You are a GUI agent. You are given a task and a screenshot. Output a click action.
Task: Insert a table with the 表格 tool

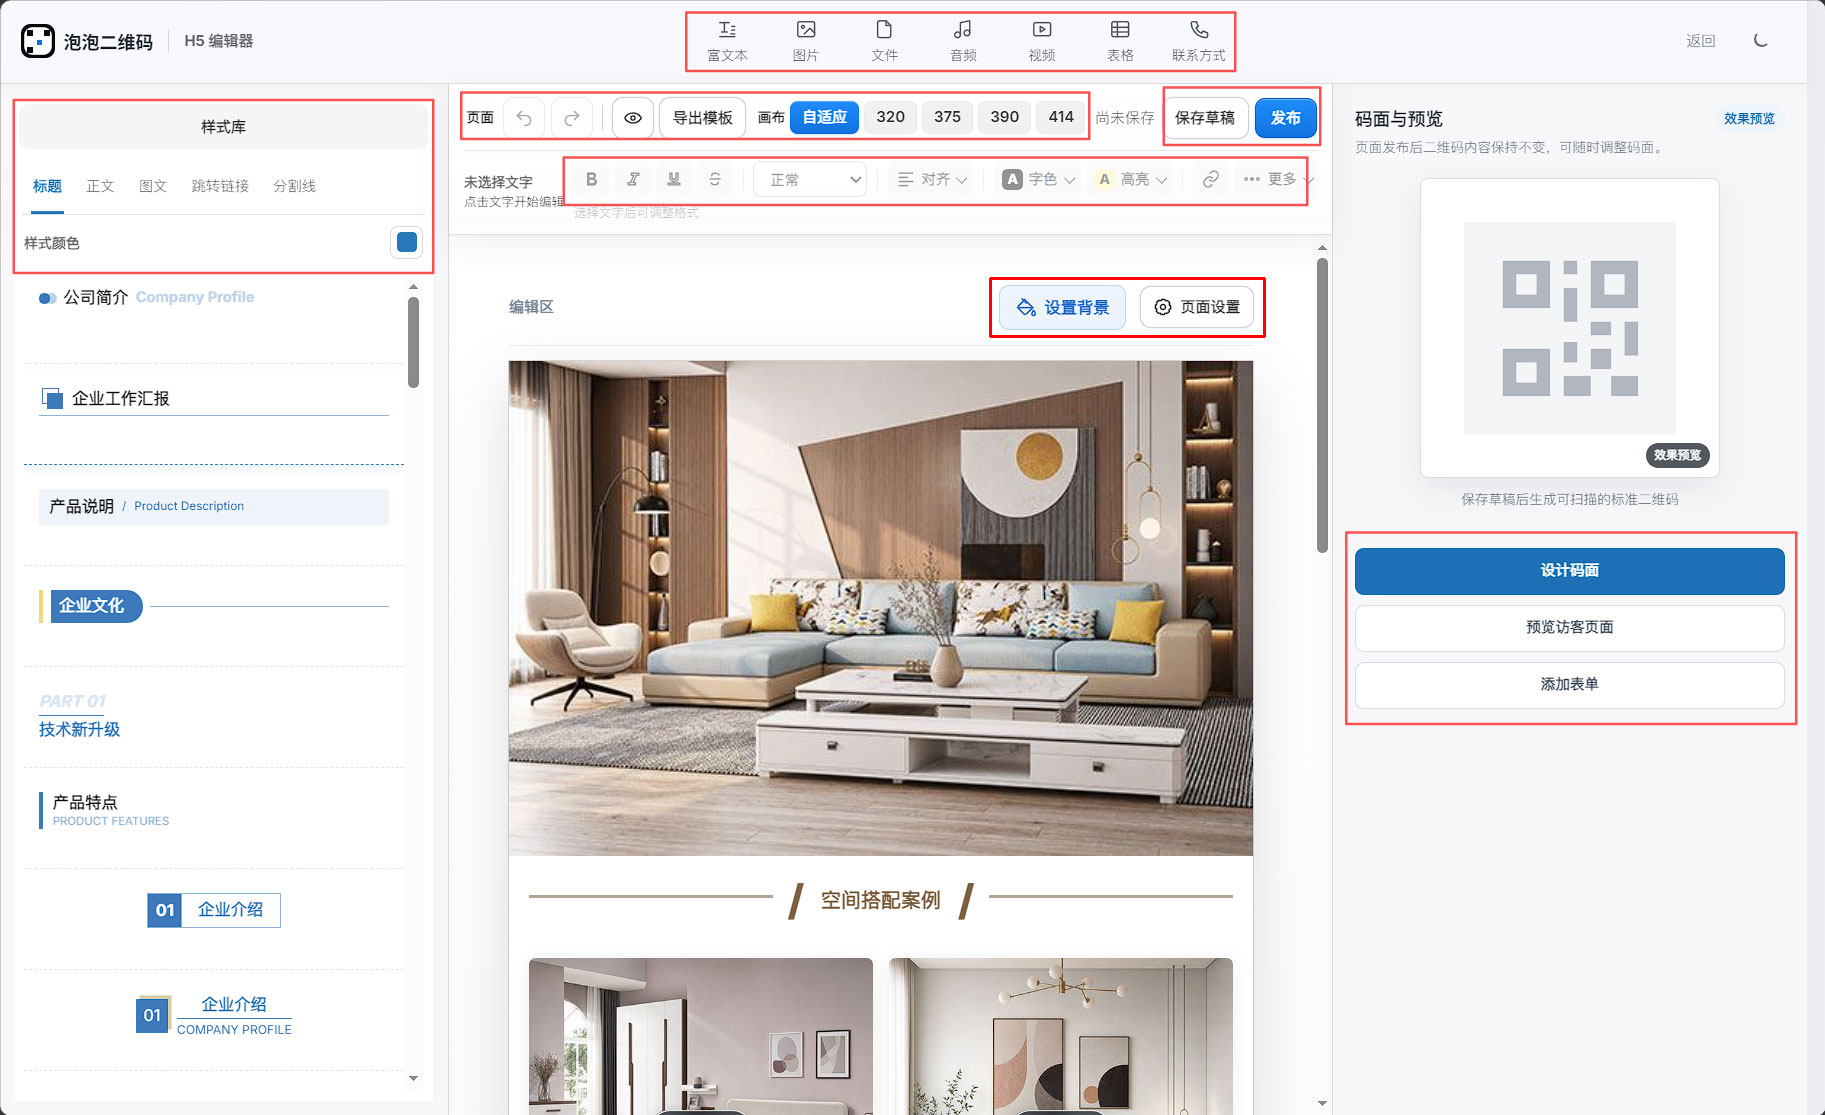tap(1120, 41)
